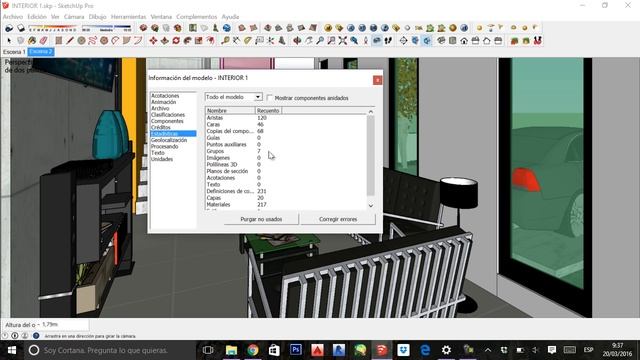
Task: Pick the Paint Bucket tool
Action: [32, 40]
